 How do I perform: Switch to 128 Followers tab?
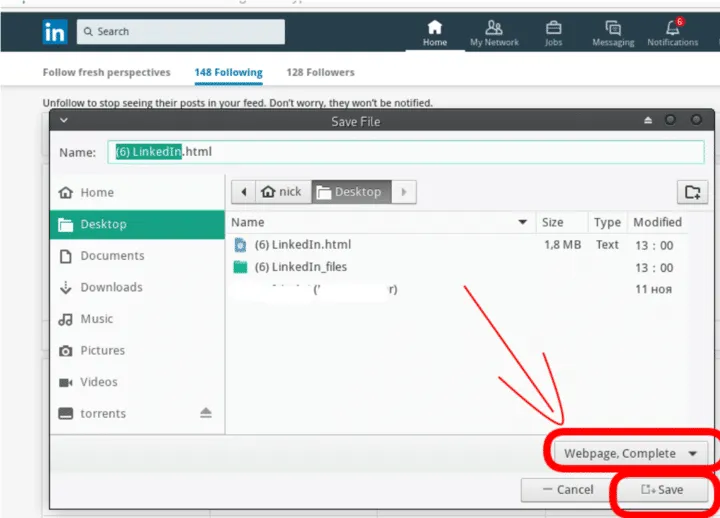pos(321,73)
